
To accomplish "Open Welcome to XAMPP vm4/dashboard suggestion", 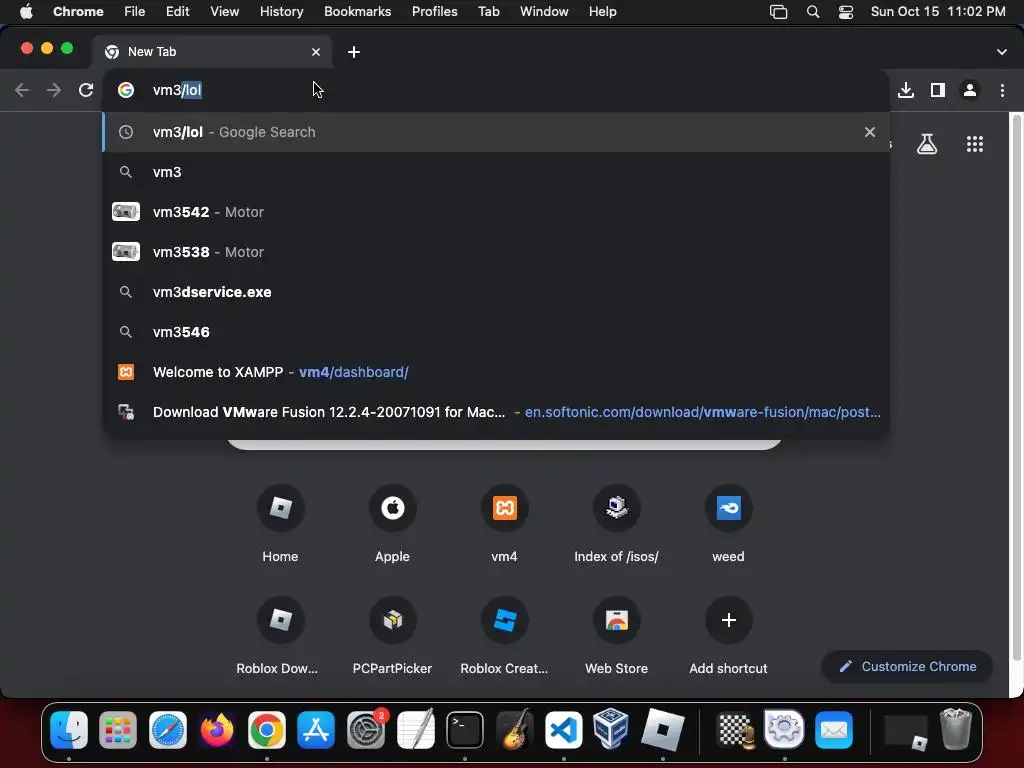I will click(496, 372).
